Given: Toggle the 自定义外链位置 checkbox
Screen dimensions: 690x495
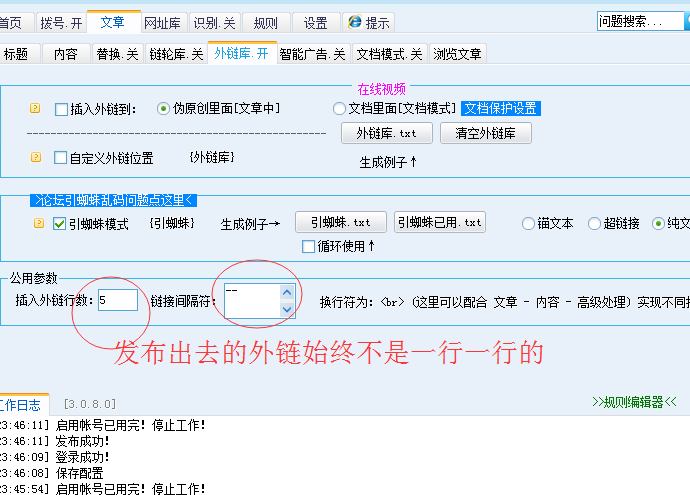Looking at the screenshot, I should click(x=60, y=158).
